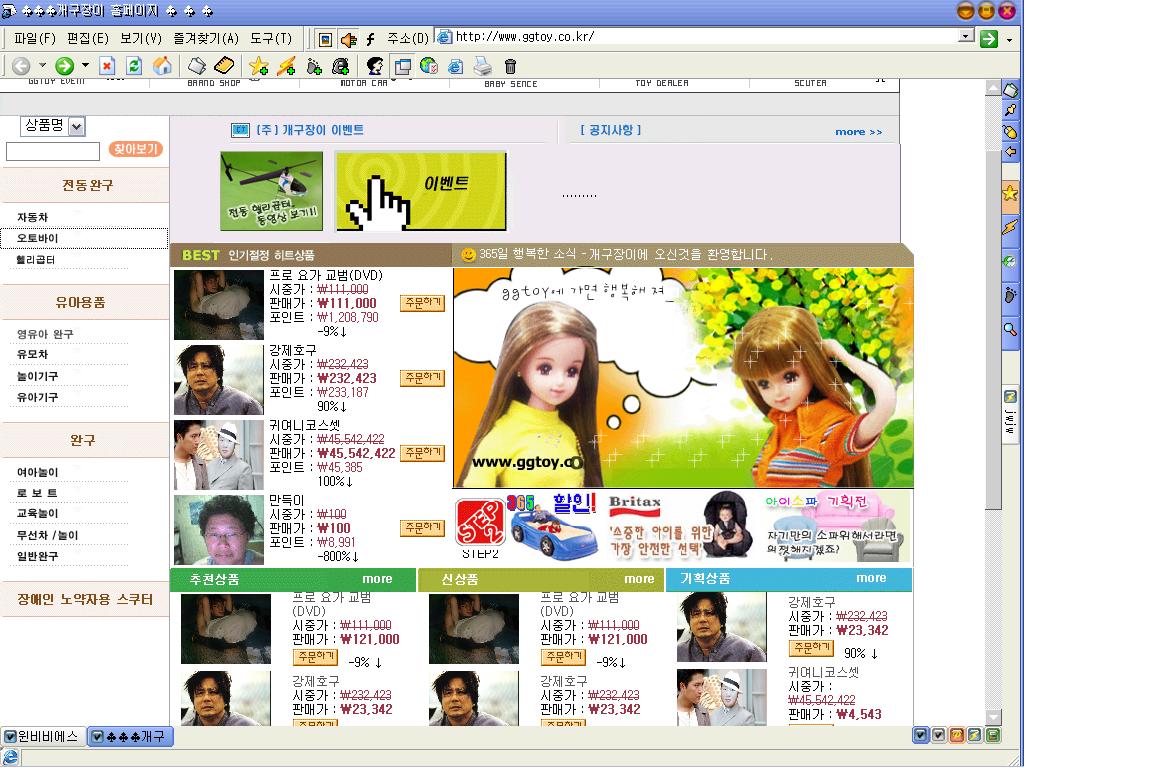The image size is (1152, 768).
Task: Stop page loading with red X icon
Action: [107, 66]
